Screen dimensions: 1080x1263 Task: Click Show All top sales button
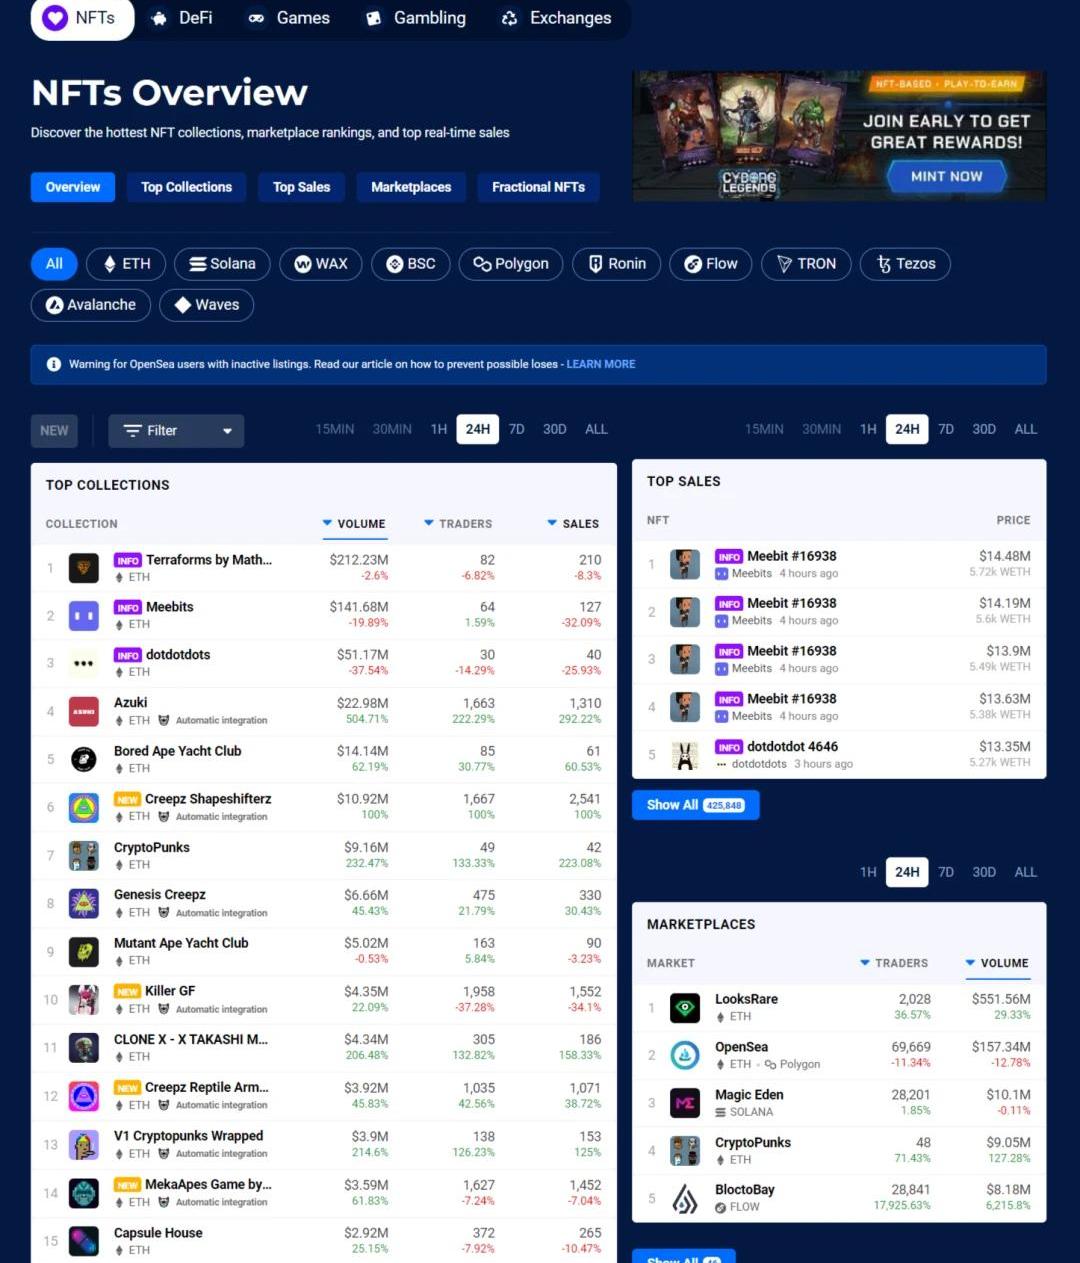(695, 805)
